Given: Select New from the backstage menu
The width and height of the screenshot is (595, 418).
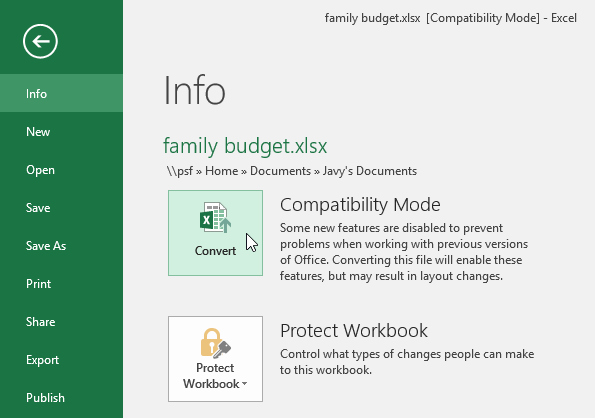Looking at the screenshot, I should pos(61,132).
